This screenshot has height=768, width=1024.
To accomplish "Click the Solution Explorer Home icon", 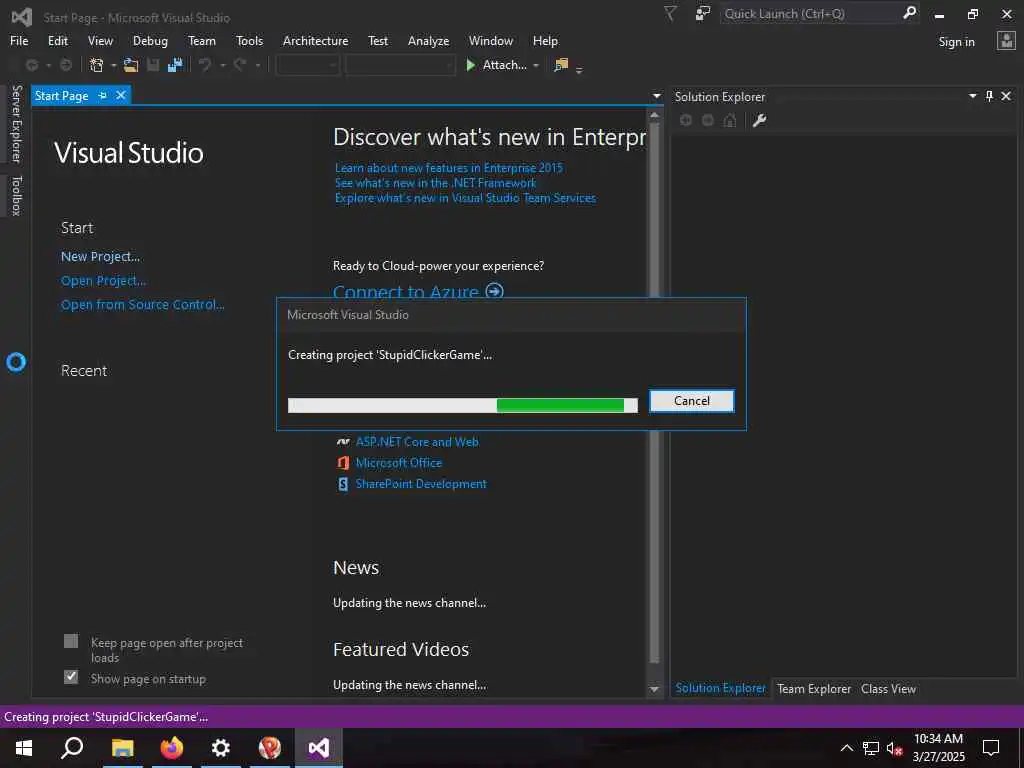I will (729, 120).
